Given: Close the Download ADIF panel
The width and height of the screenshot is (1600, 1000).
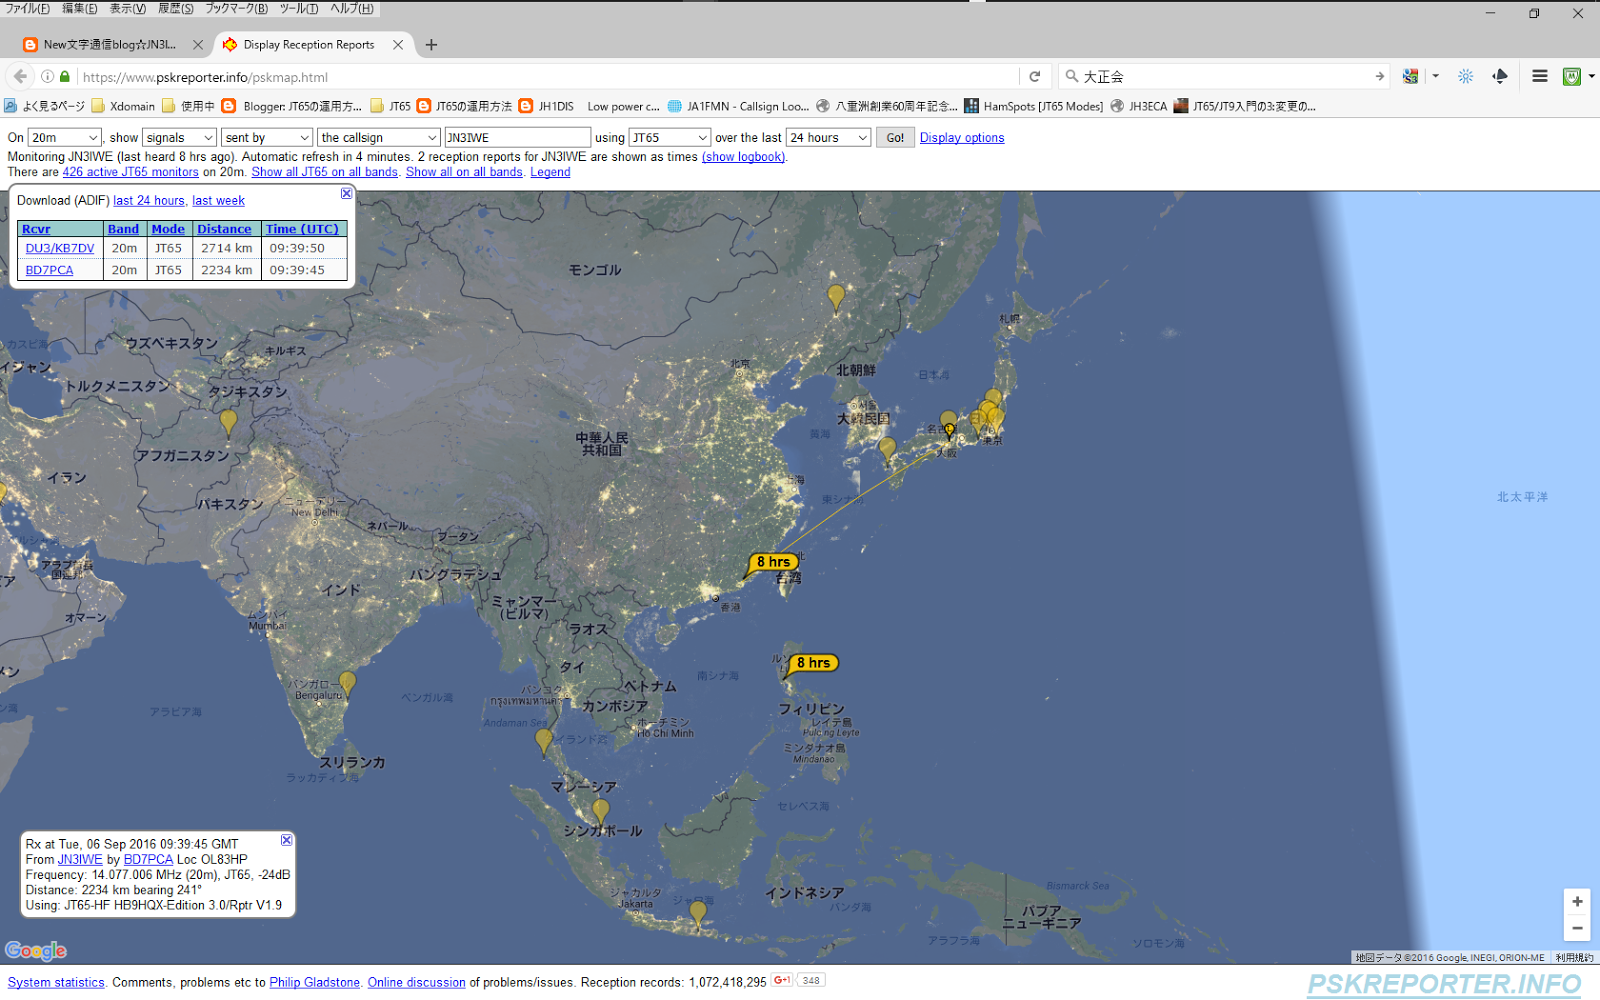Looking at the screenshot, I should (345, 193).
